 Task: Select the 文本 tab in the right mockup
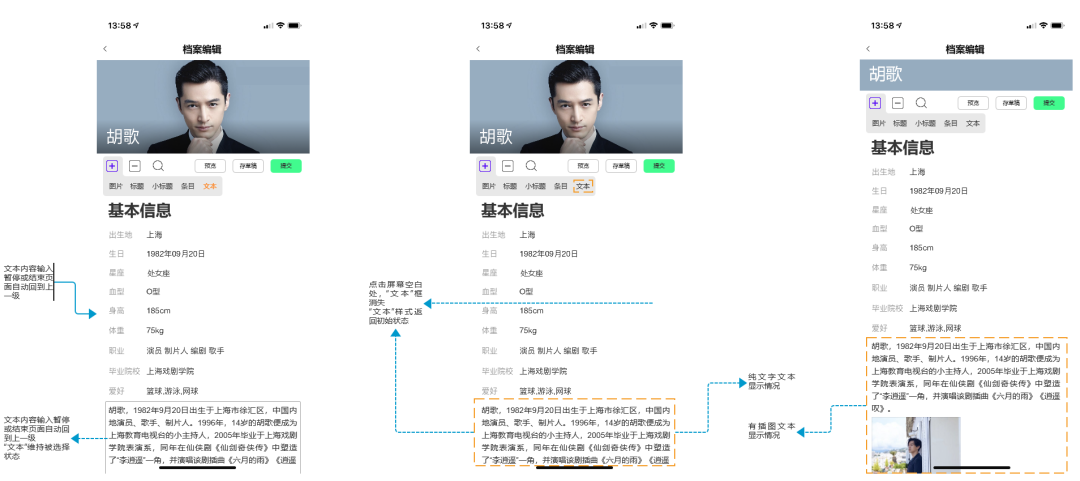click(973, 123)
